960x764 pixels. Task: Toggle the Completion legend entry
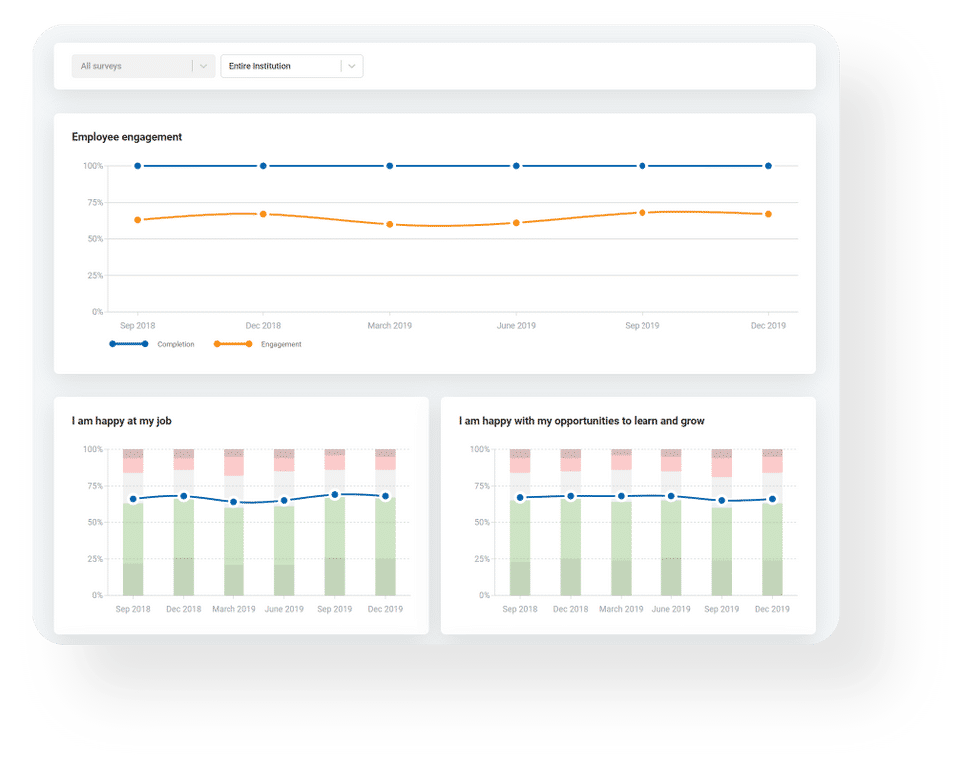tap(152, 344)
